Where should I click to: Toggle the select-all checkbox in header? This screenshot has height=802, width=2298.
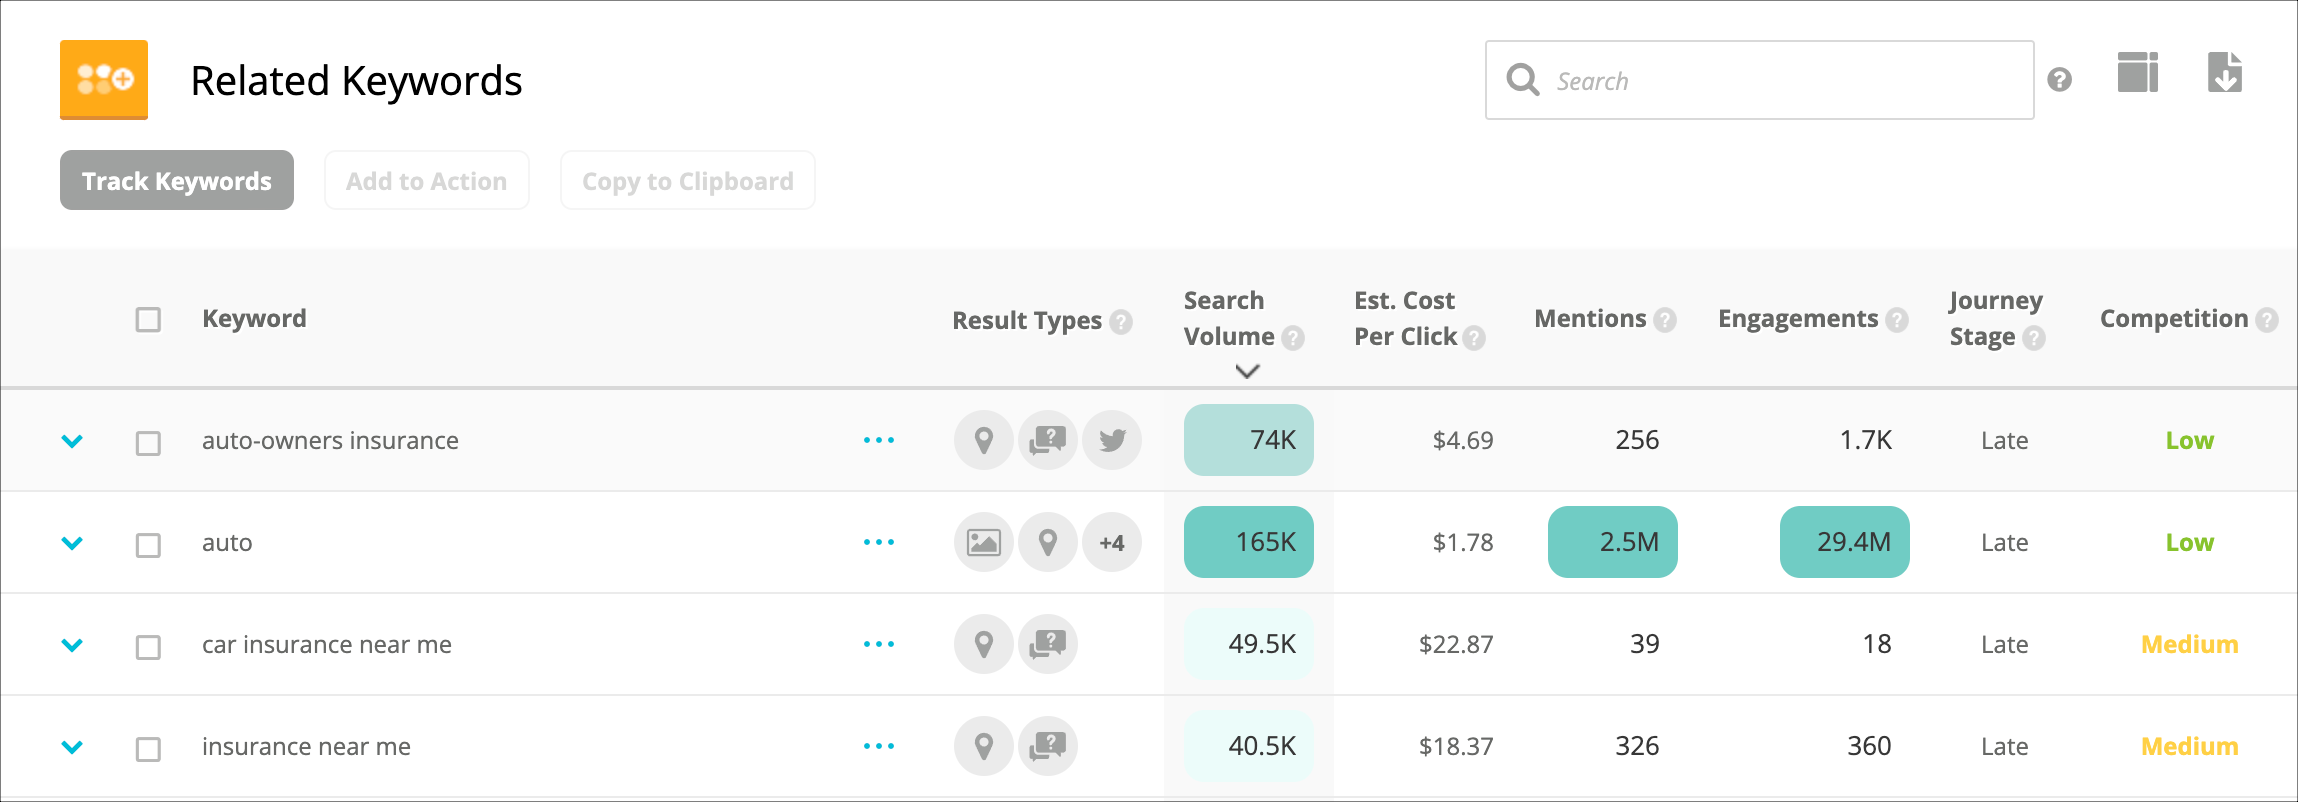[x=148, y=320]
